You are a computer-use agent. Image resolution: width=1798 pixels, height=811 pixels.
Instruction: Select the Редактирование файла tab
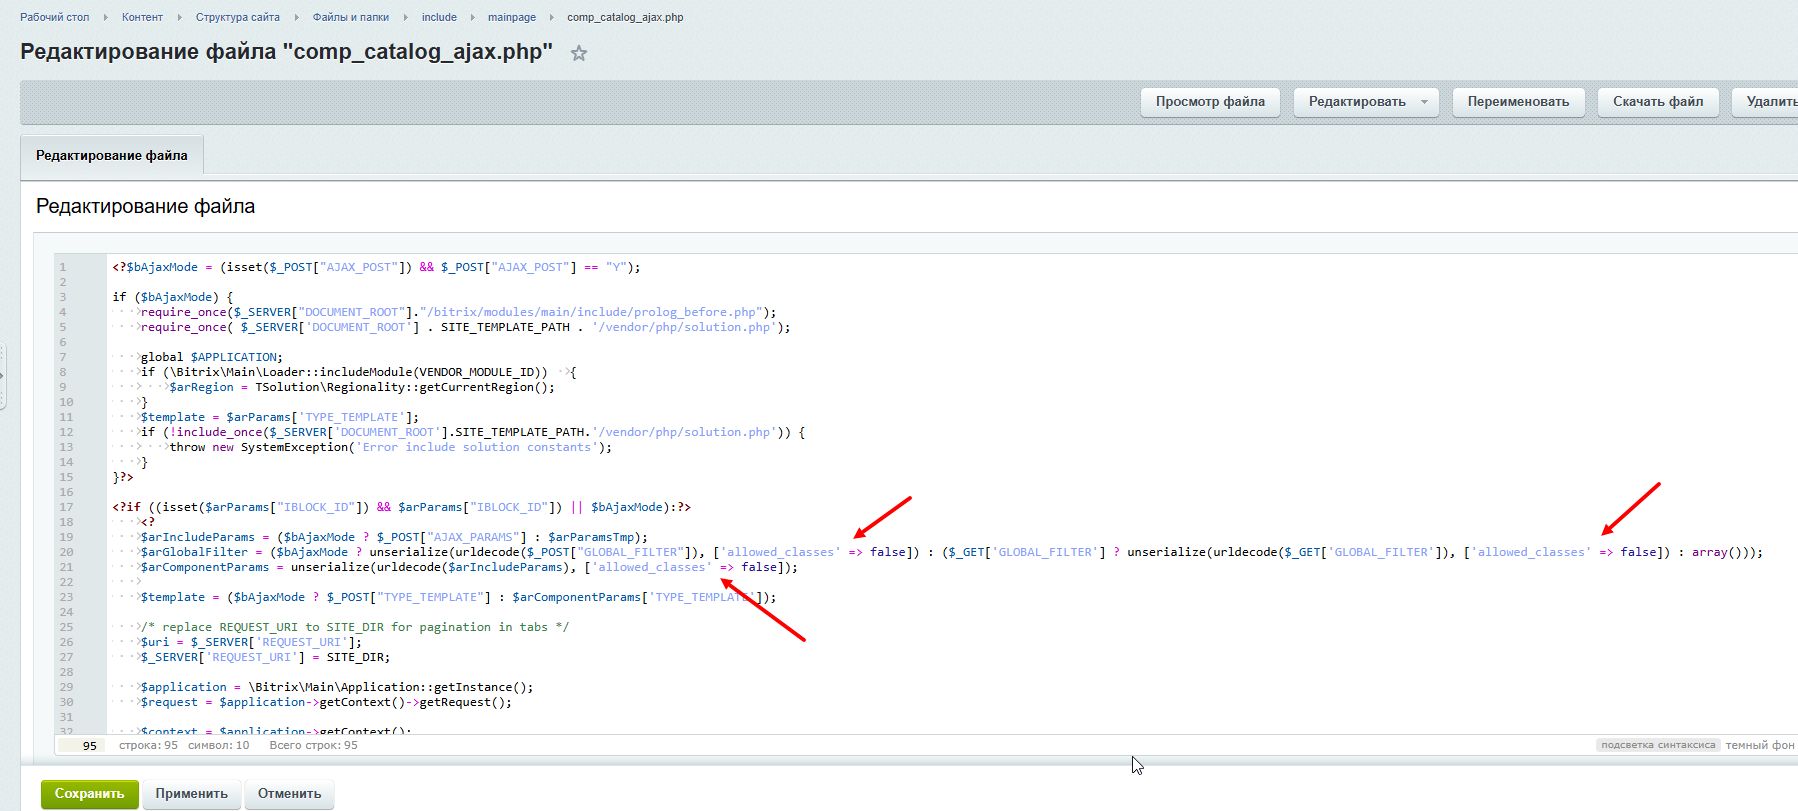[112, 156]
